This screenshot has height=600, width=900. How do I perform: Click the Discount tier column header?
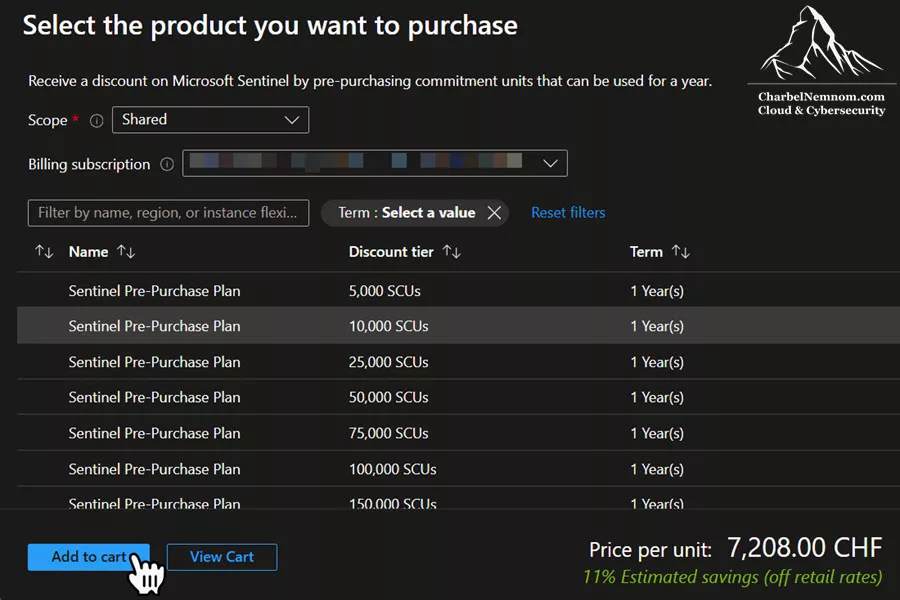(391, 251)
